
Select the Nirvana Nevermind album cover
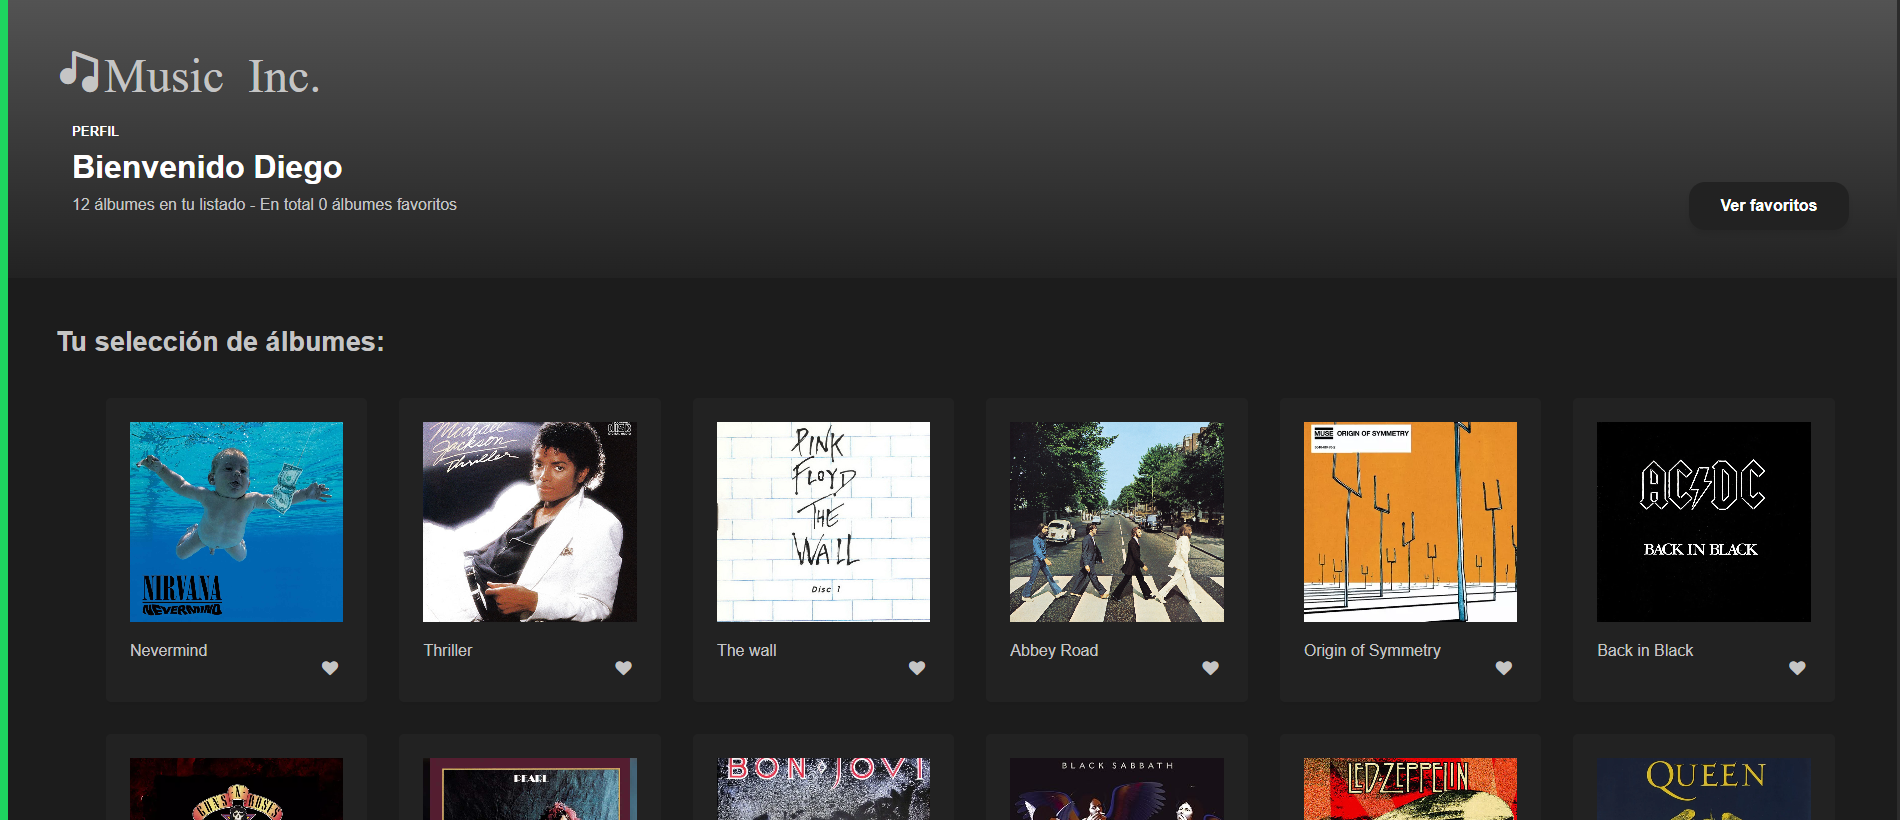point(236,522)
